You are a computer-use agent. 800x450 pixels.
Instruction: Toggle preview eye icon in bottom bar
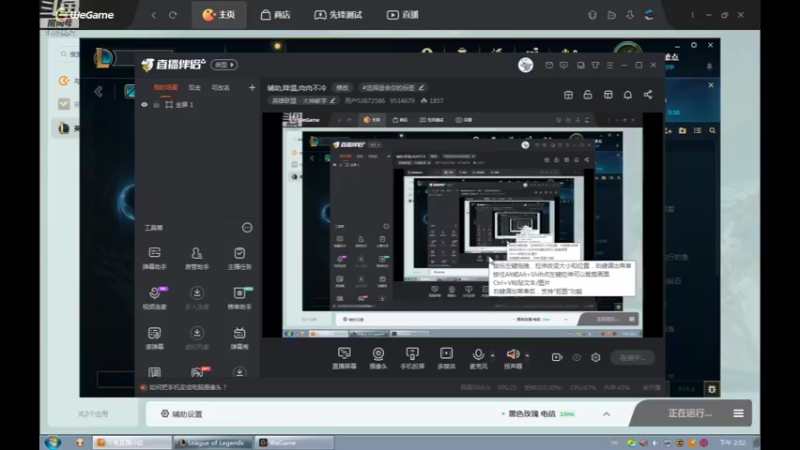pyautogui.click(x=577, y=357)
